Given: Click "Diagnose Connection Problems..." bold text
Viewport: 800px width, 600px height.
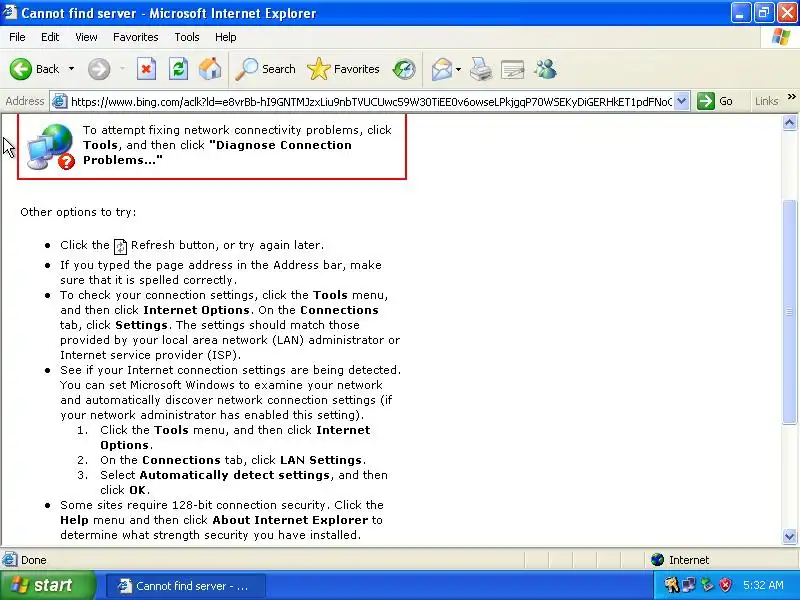Looking at the screenshot, I should point(217,153).
